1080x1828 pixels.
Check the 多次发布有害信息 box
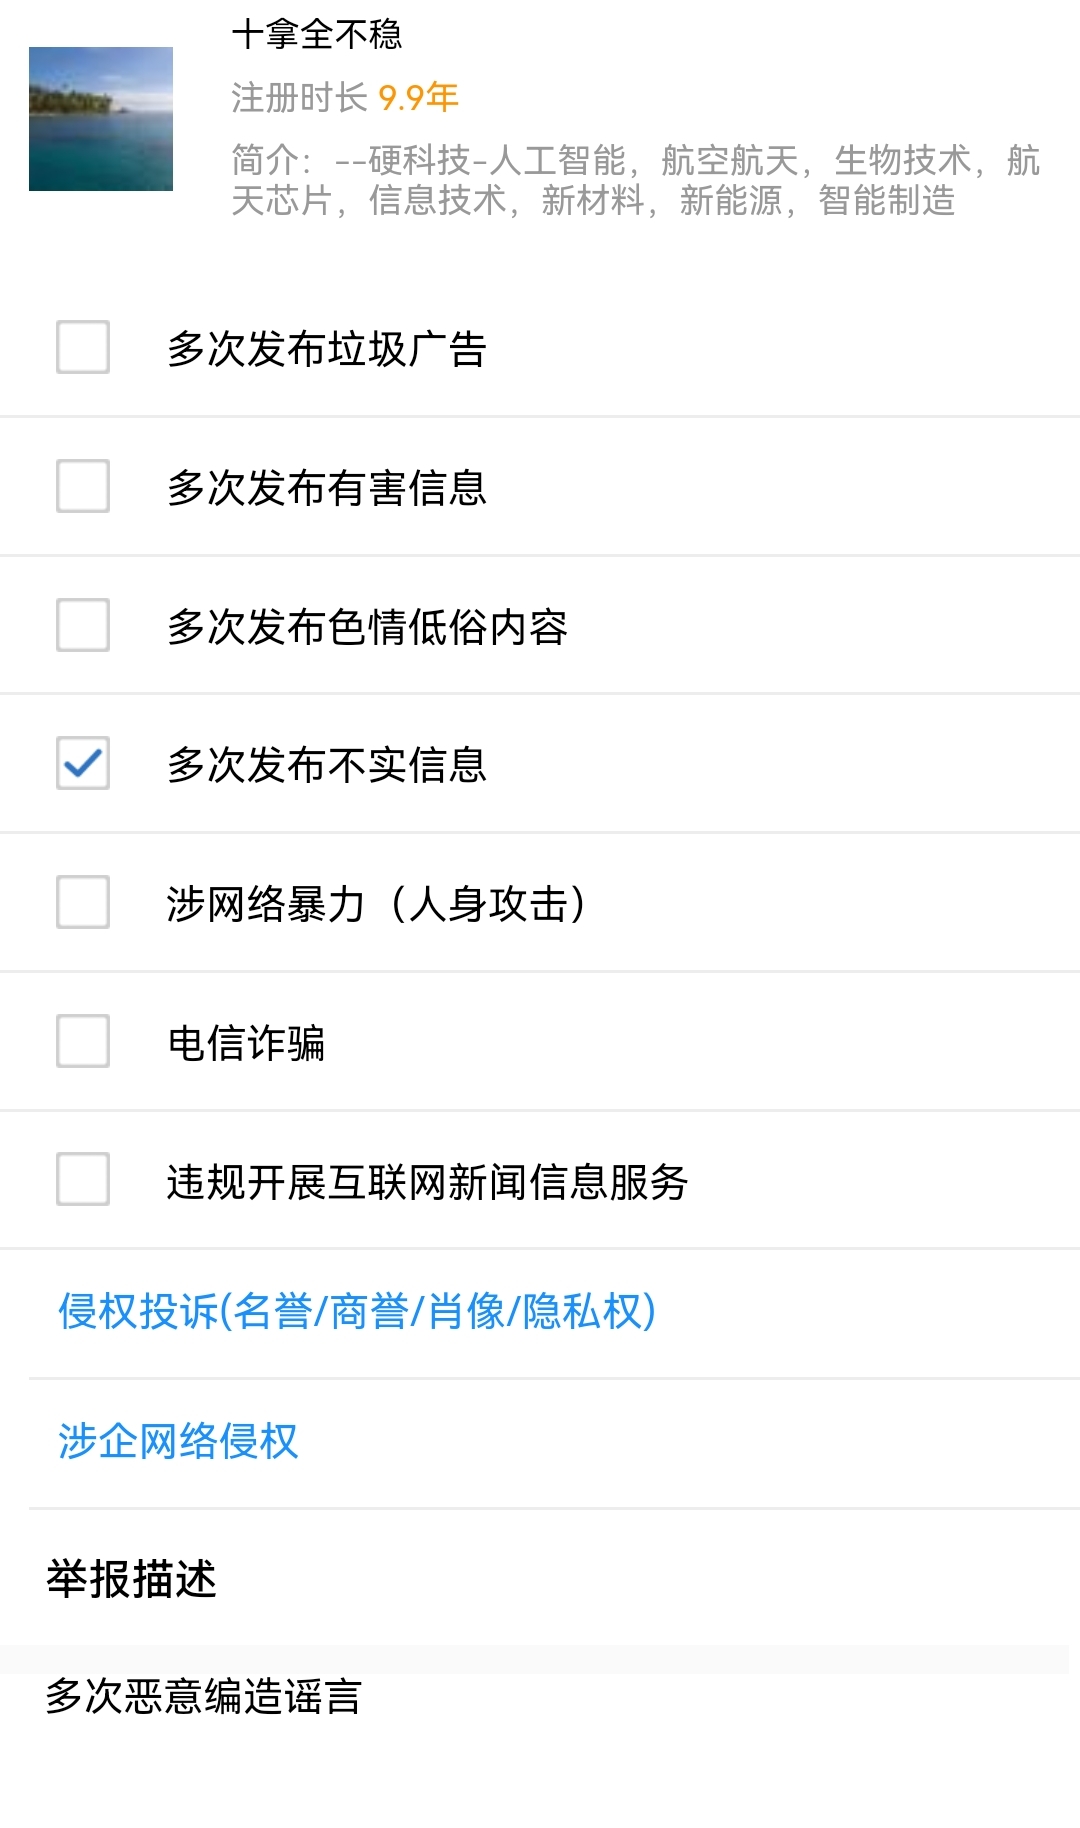83,486
